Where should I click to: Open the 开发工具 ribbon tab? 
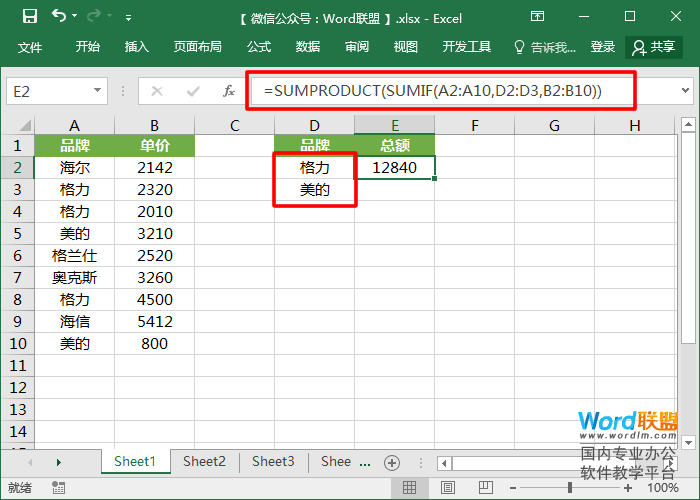coord(467,47)
